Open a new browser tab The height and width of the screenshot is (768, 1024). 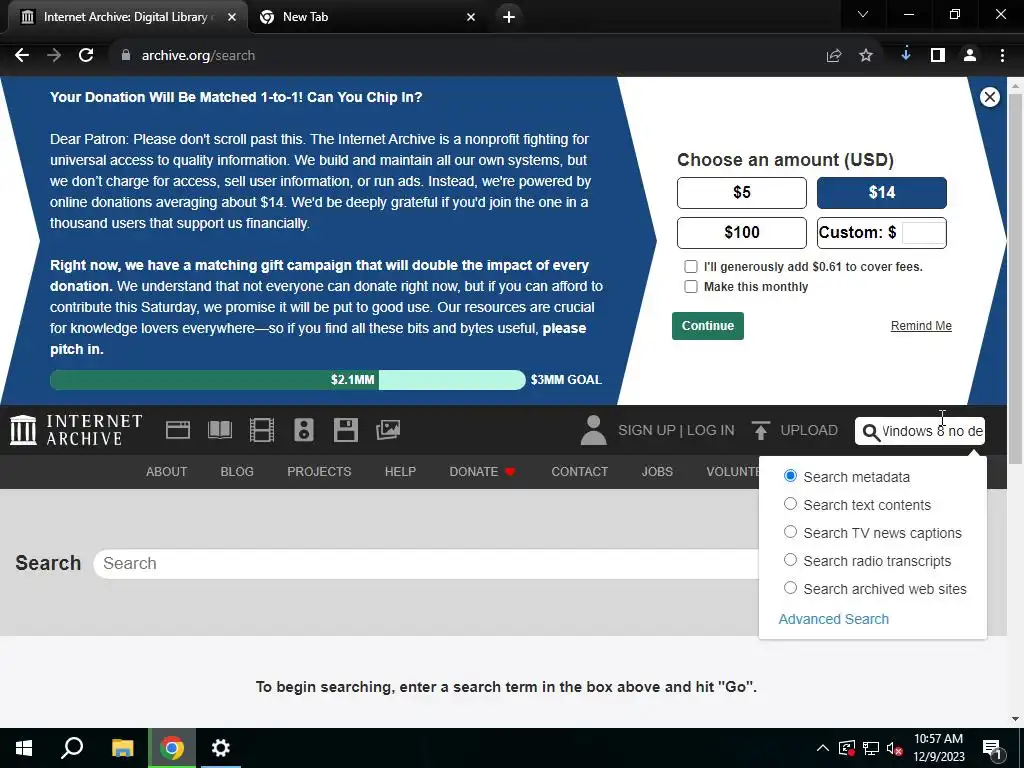(509, 17)
